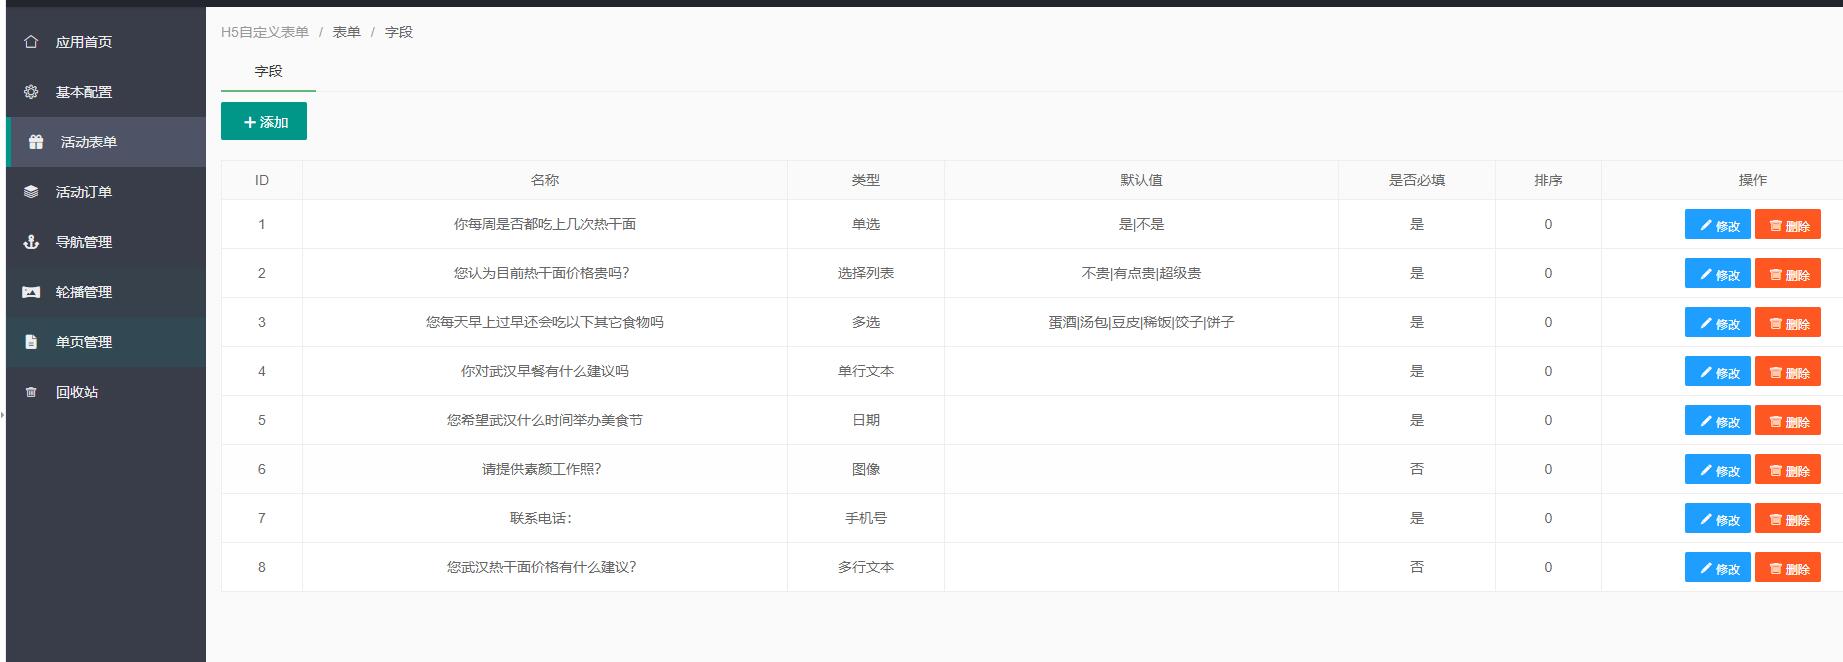The image size is (1843, 662).
Task: Click the document icon beside 单页管理
Action: coord(31,342)
